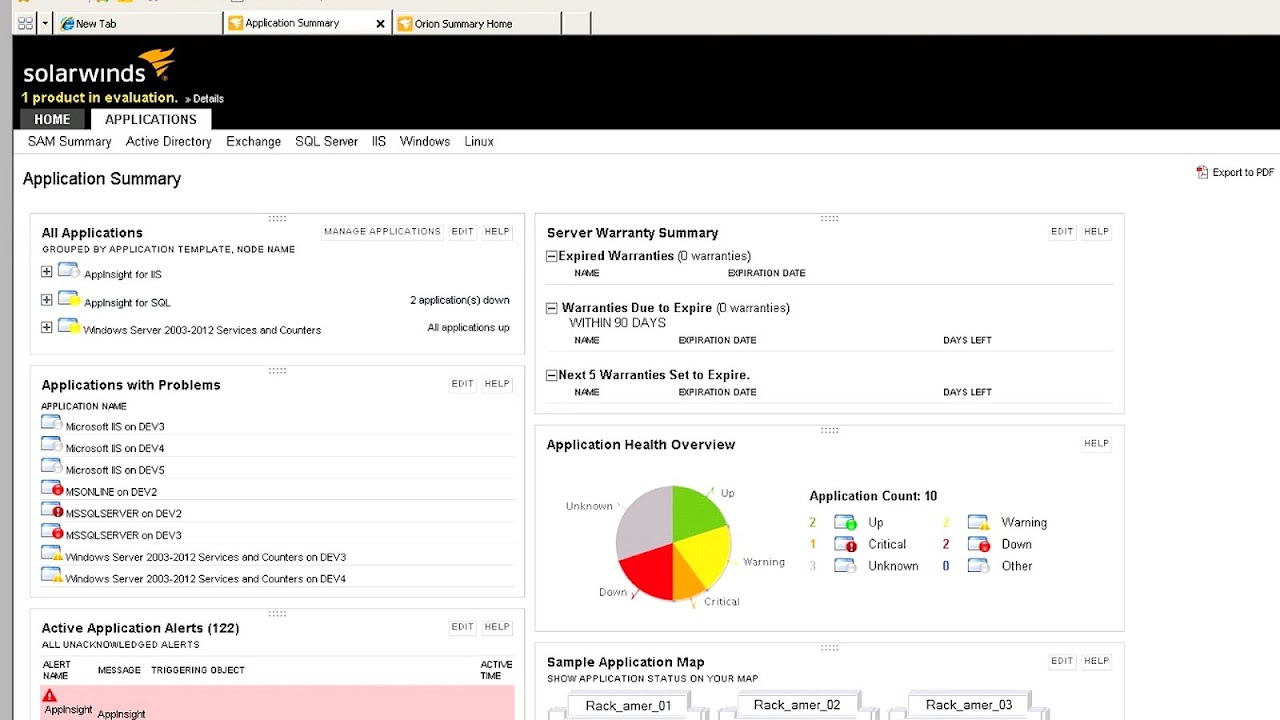Click the green Up slice of the pie chart
The image size is (1280, 720).
695,512
